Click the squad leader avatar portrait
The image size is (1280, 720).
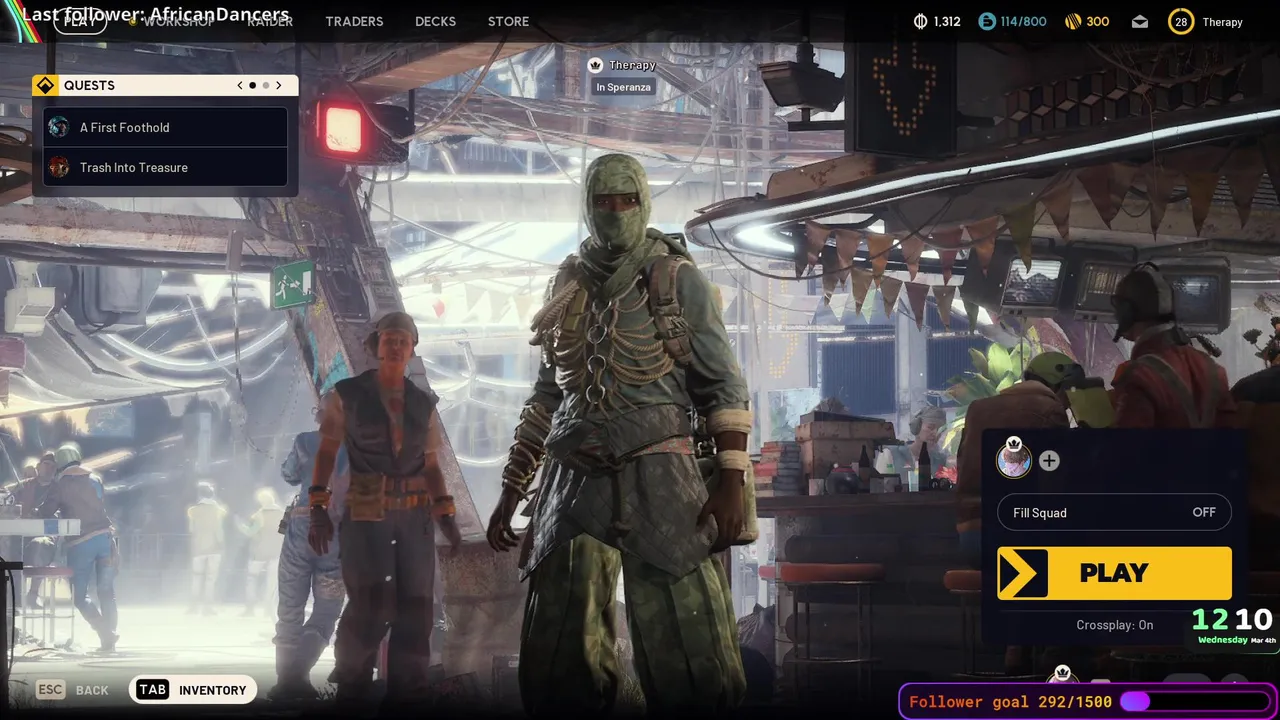coord(1014,460)
